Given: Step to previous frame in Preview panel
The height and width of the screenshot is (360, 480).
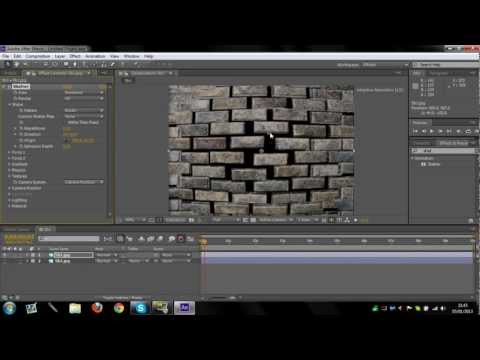Looking at the screenshot, I should (x=424, y=132).
